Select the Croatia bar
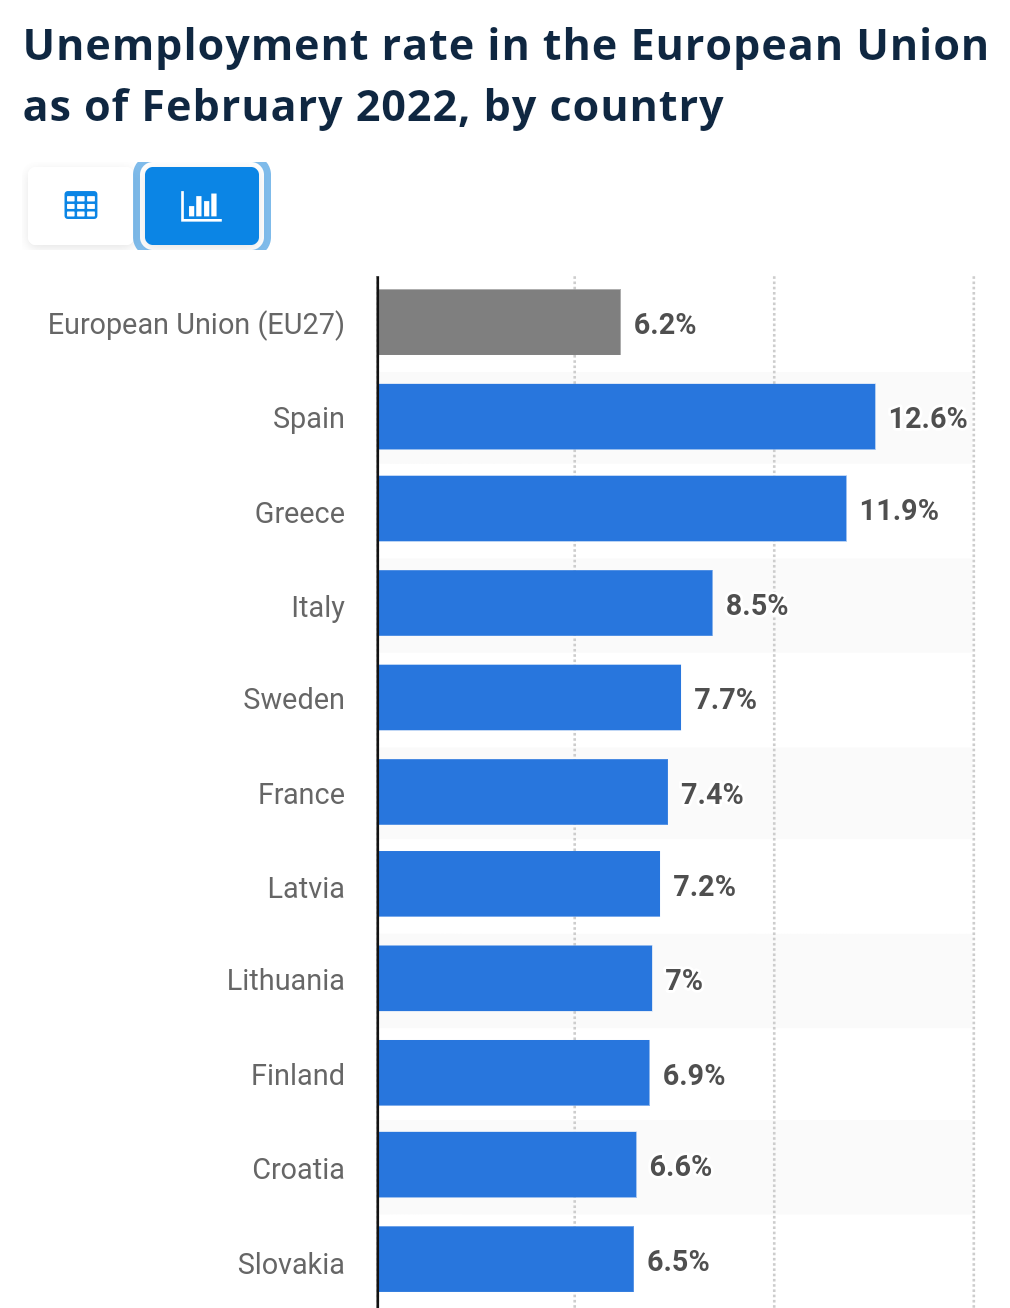Viewport: 1010px width, 1308px height. click(507, 1165)
